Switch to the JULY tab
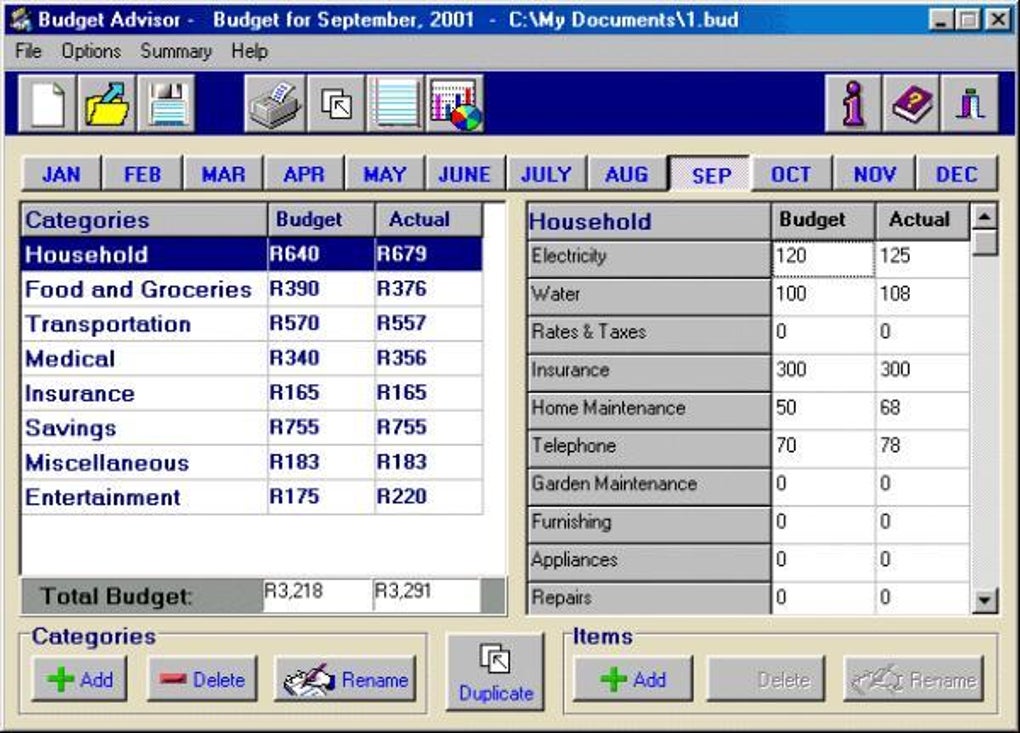 [x=546, y=174]
